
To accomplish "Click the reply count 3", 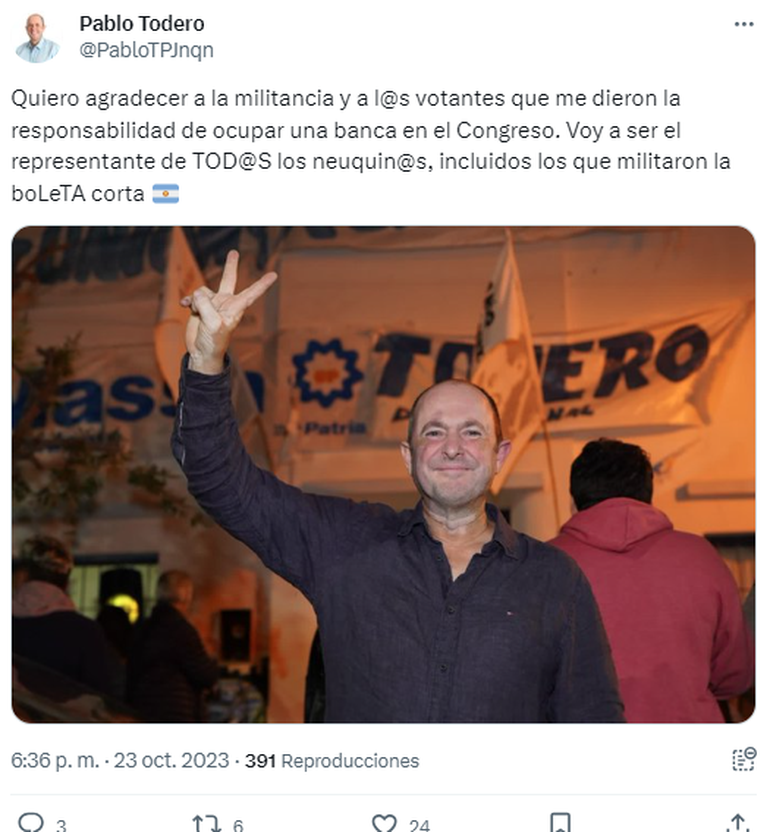I will 62,826.
